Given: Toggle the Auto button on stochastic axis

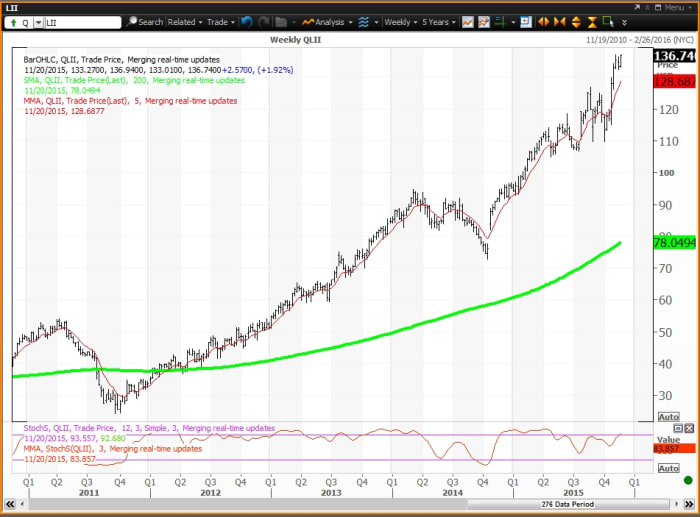Looking at the screenshot, I should point(668,467).
